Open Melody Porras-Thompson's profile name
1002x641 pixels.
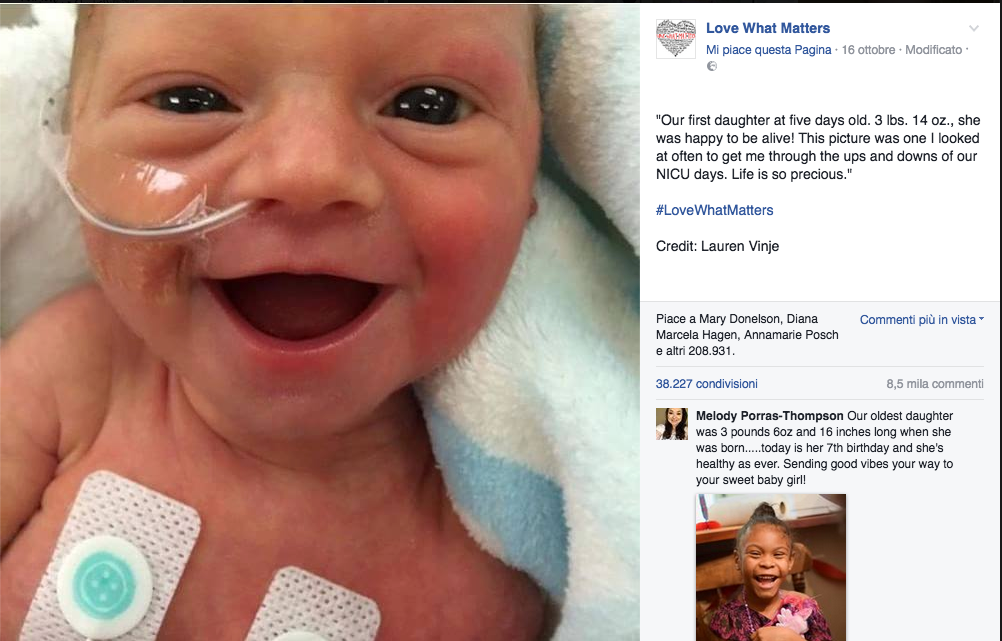(x=769, y=416)
